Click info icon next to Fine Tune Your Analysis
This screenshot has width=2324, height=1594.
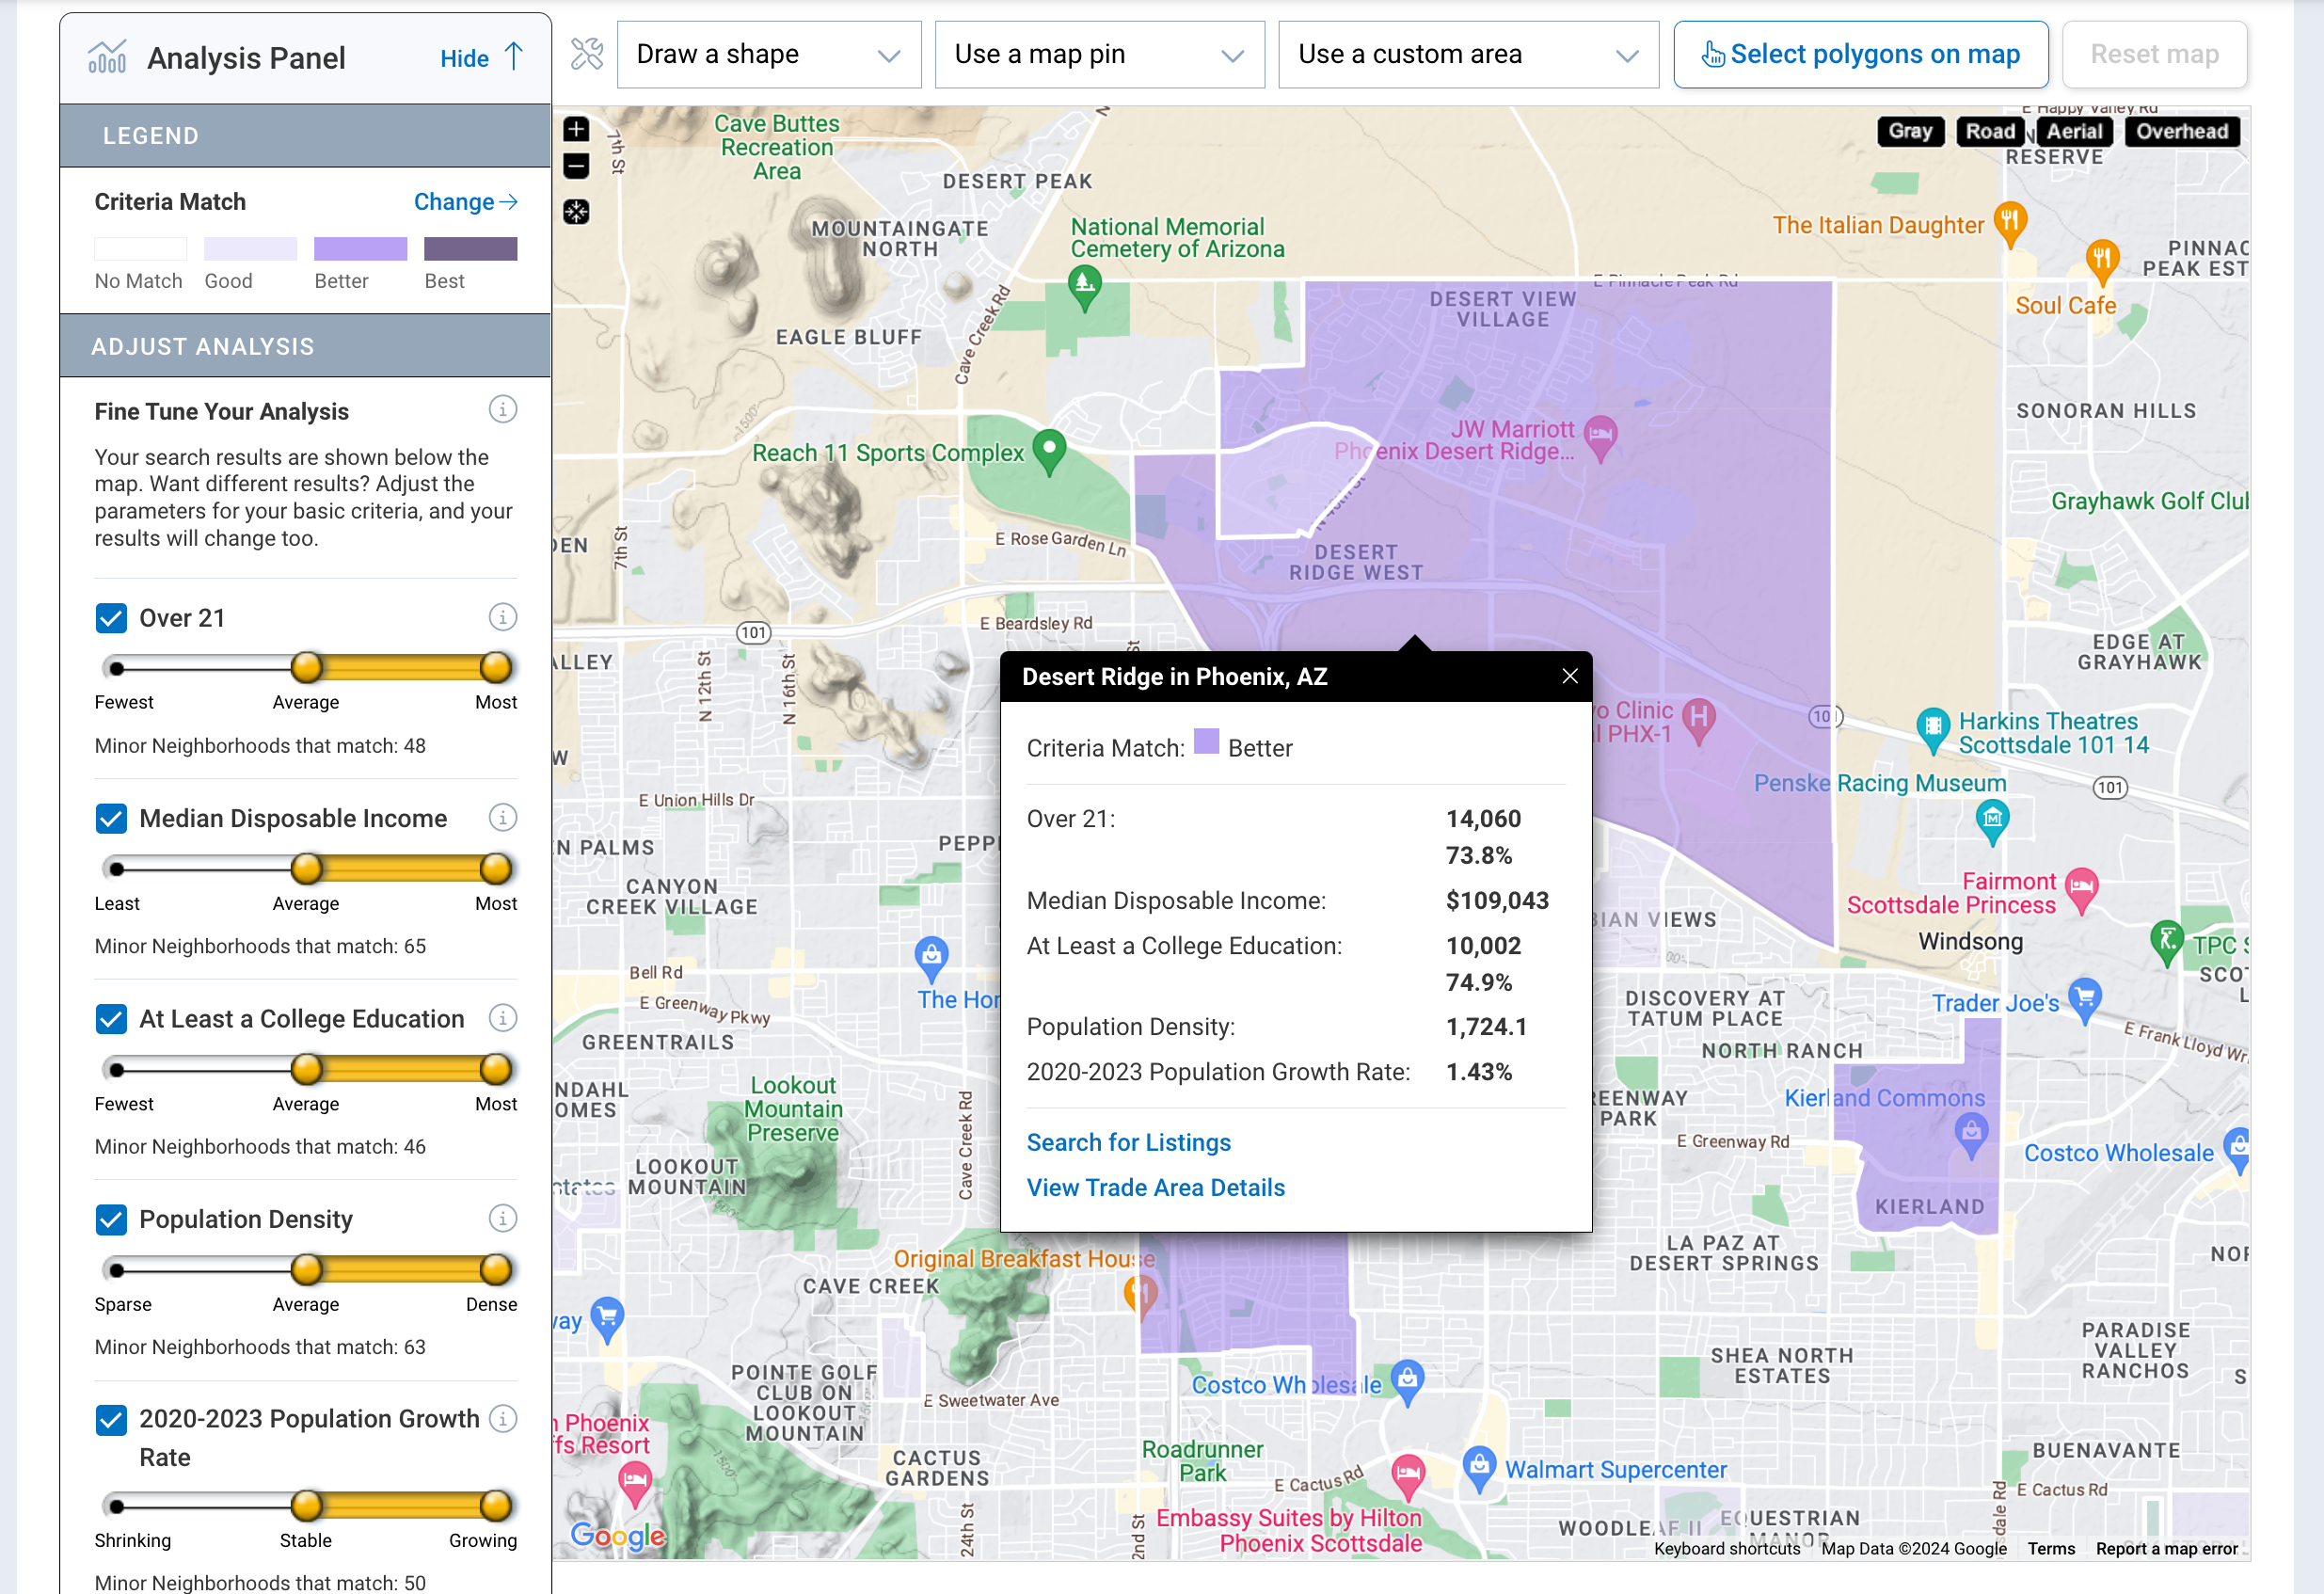tap(502, 410)
